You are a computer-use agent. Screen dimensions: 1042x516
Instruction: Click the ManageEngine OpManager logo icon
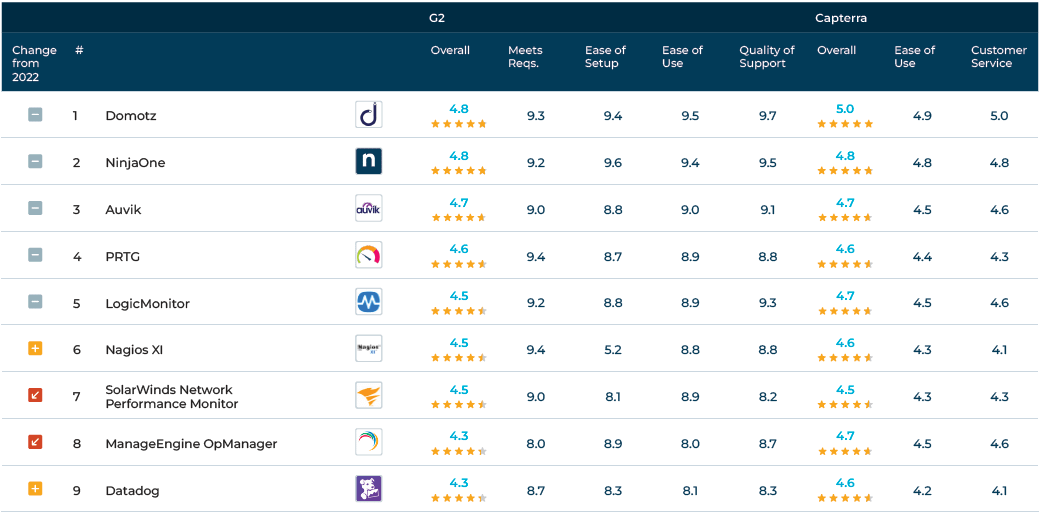[368, 442]
